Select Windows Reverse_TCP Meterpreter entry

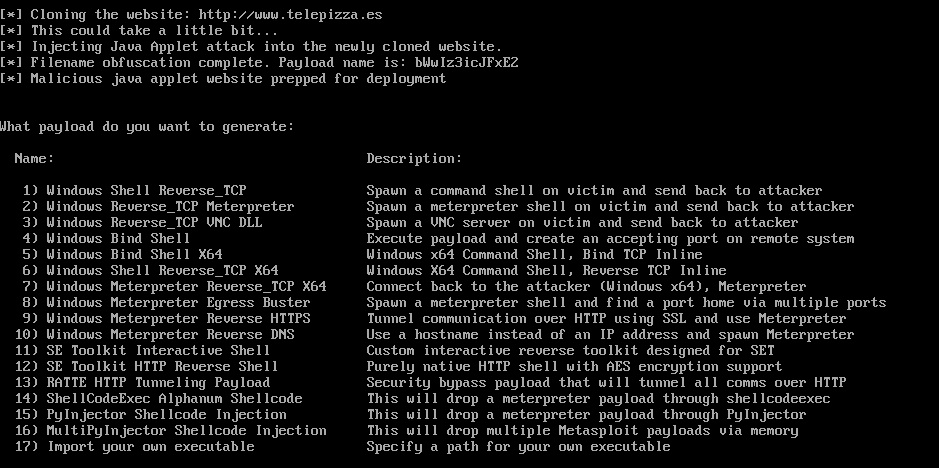tap(170, 207)
